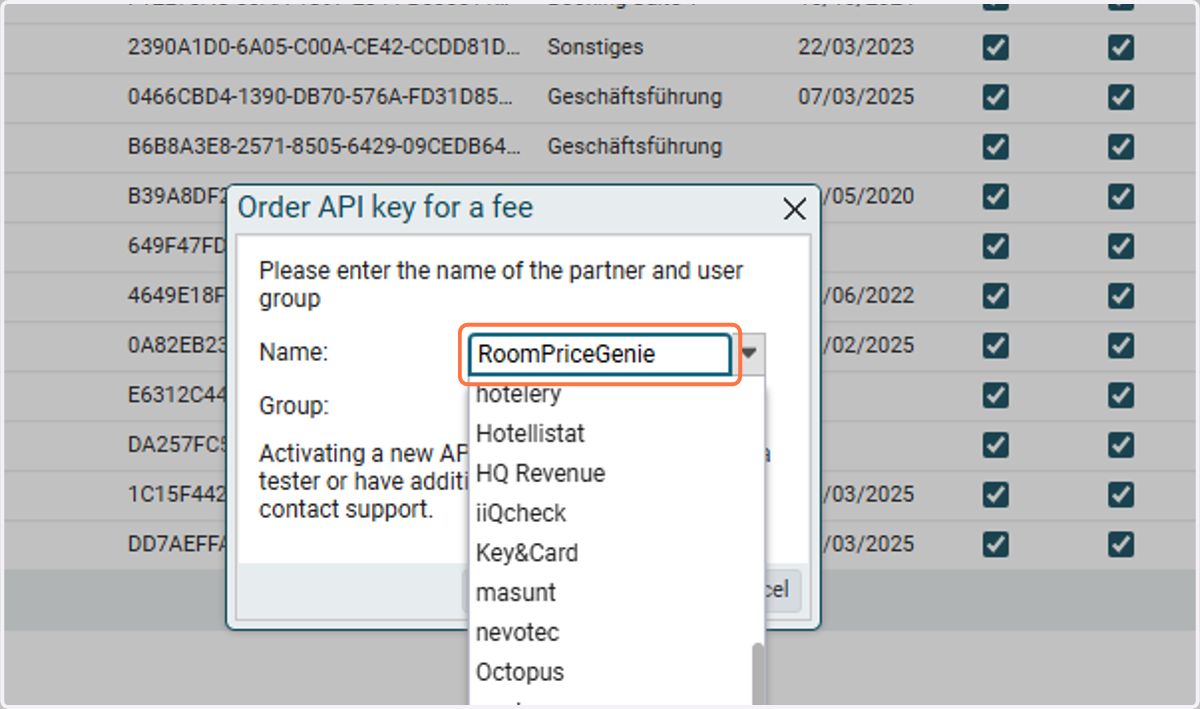Toggle first checkbox in row 0466CBD4

pos(995,97)
